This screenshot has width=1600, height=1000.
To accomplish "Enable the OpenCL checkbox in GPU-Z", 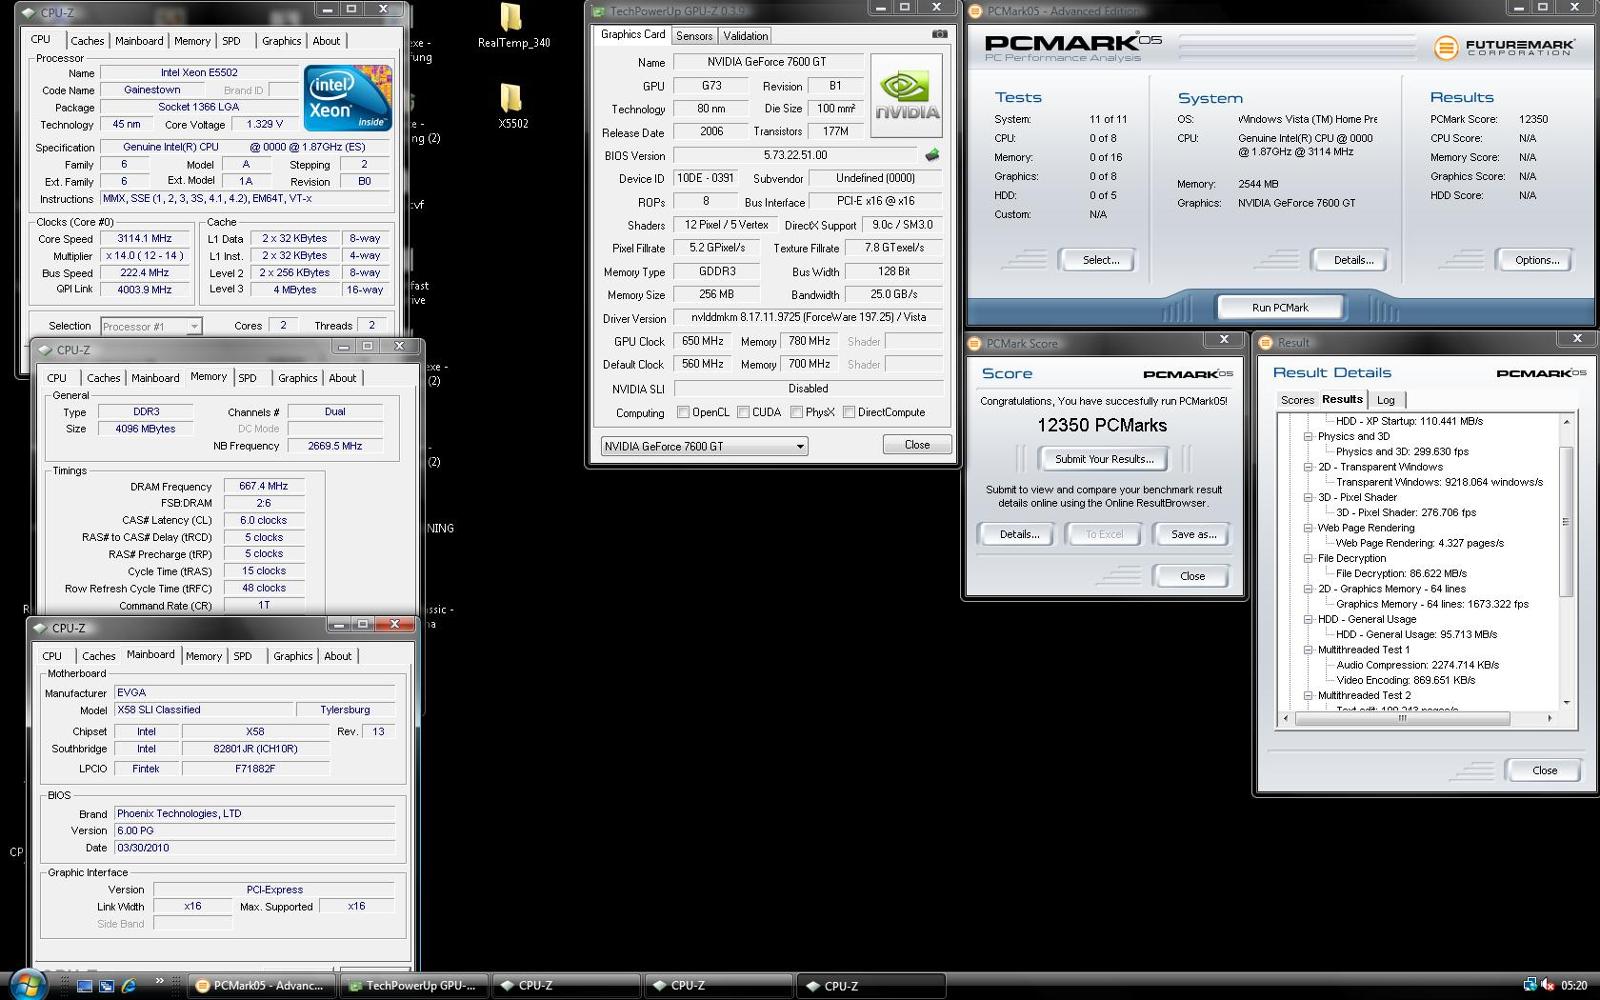I will tap(683, 412).
